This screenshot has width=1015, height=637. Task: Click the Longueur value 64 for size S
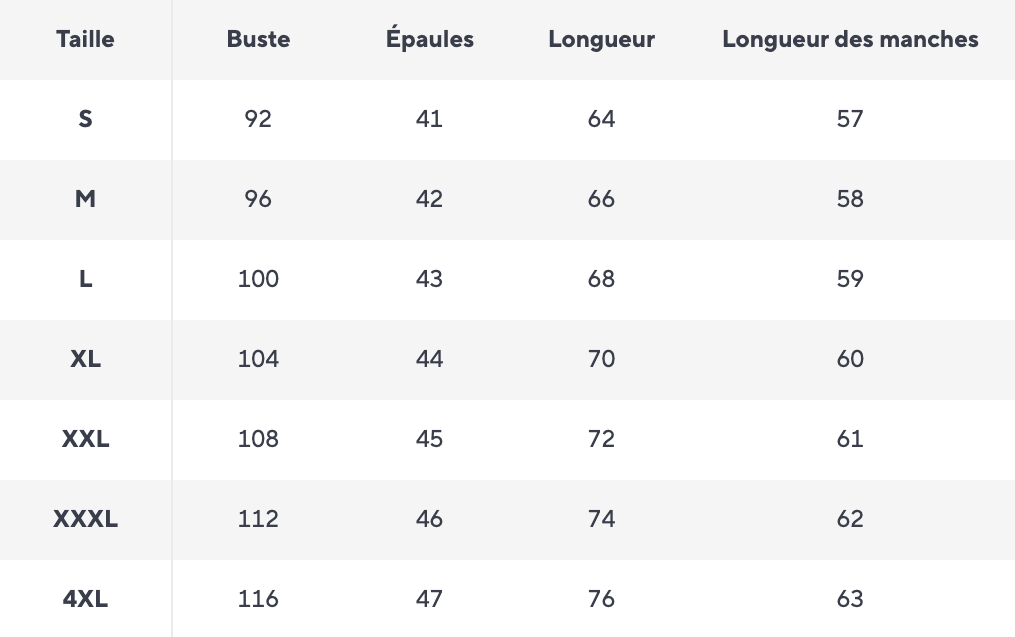[601, 119]
